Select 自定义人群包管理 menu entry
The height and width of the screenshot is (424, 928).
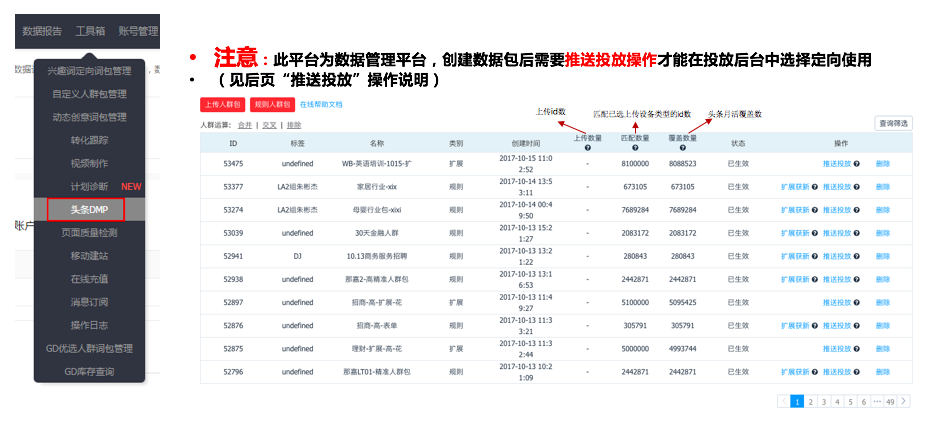[89, 94]
